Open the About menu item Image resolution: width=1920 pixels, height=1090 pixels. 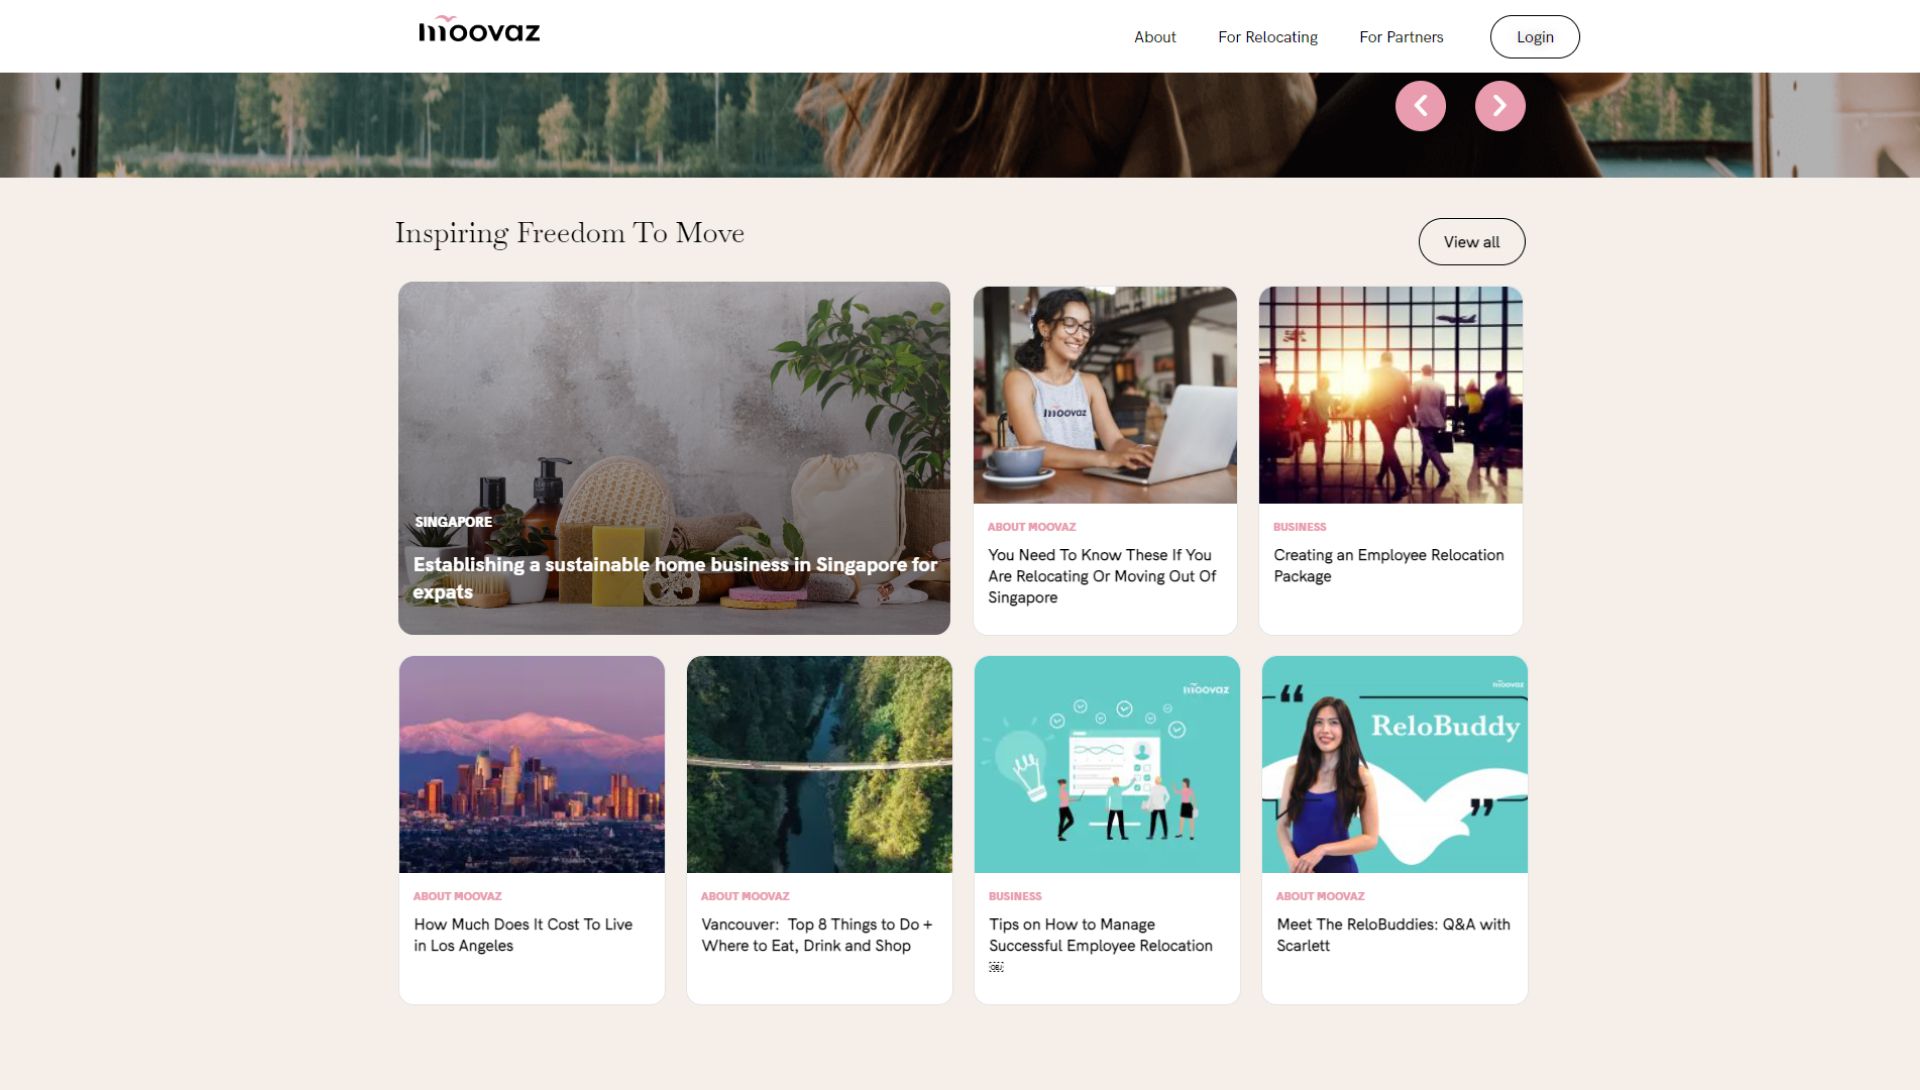click(1154, 37)
